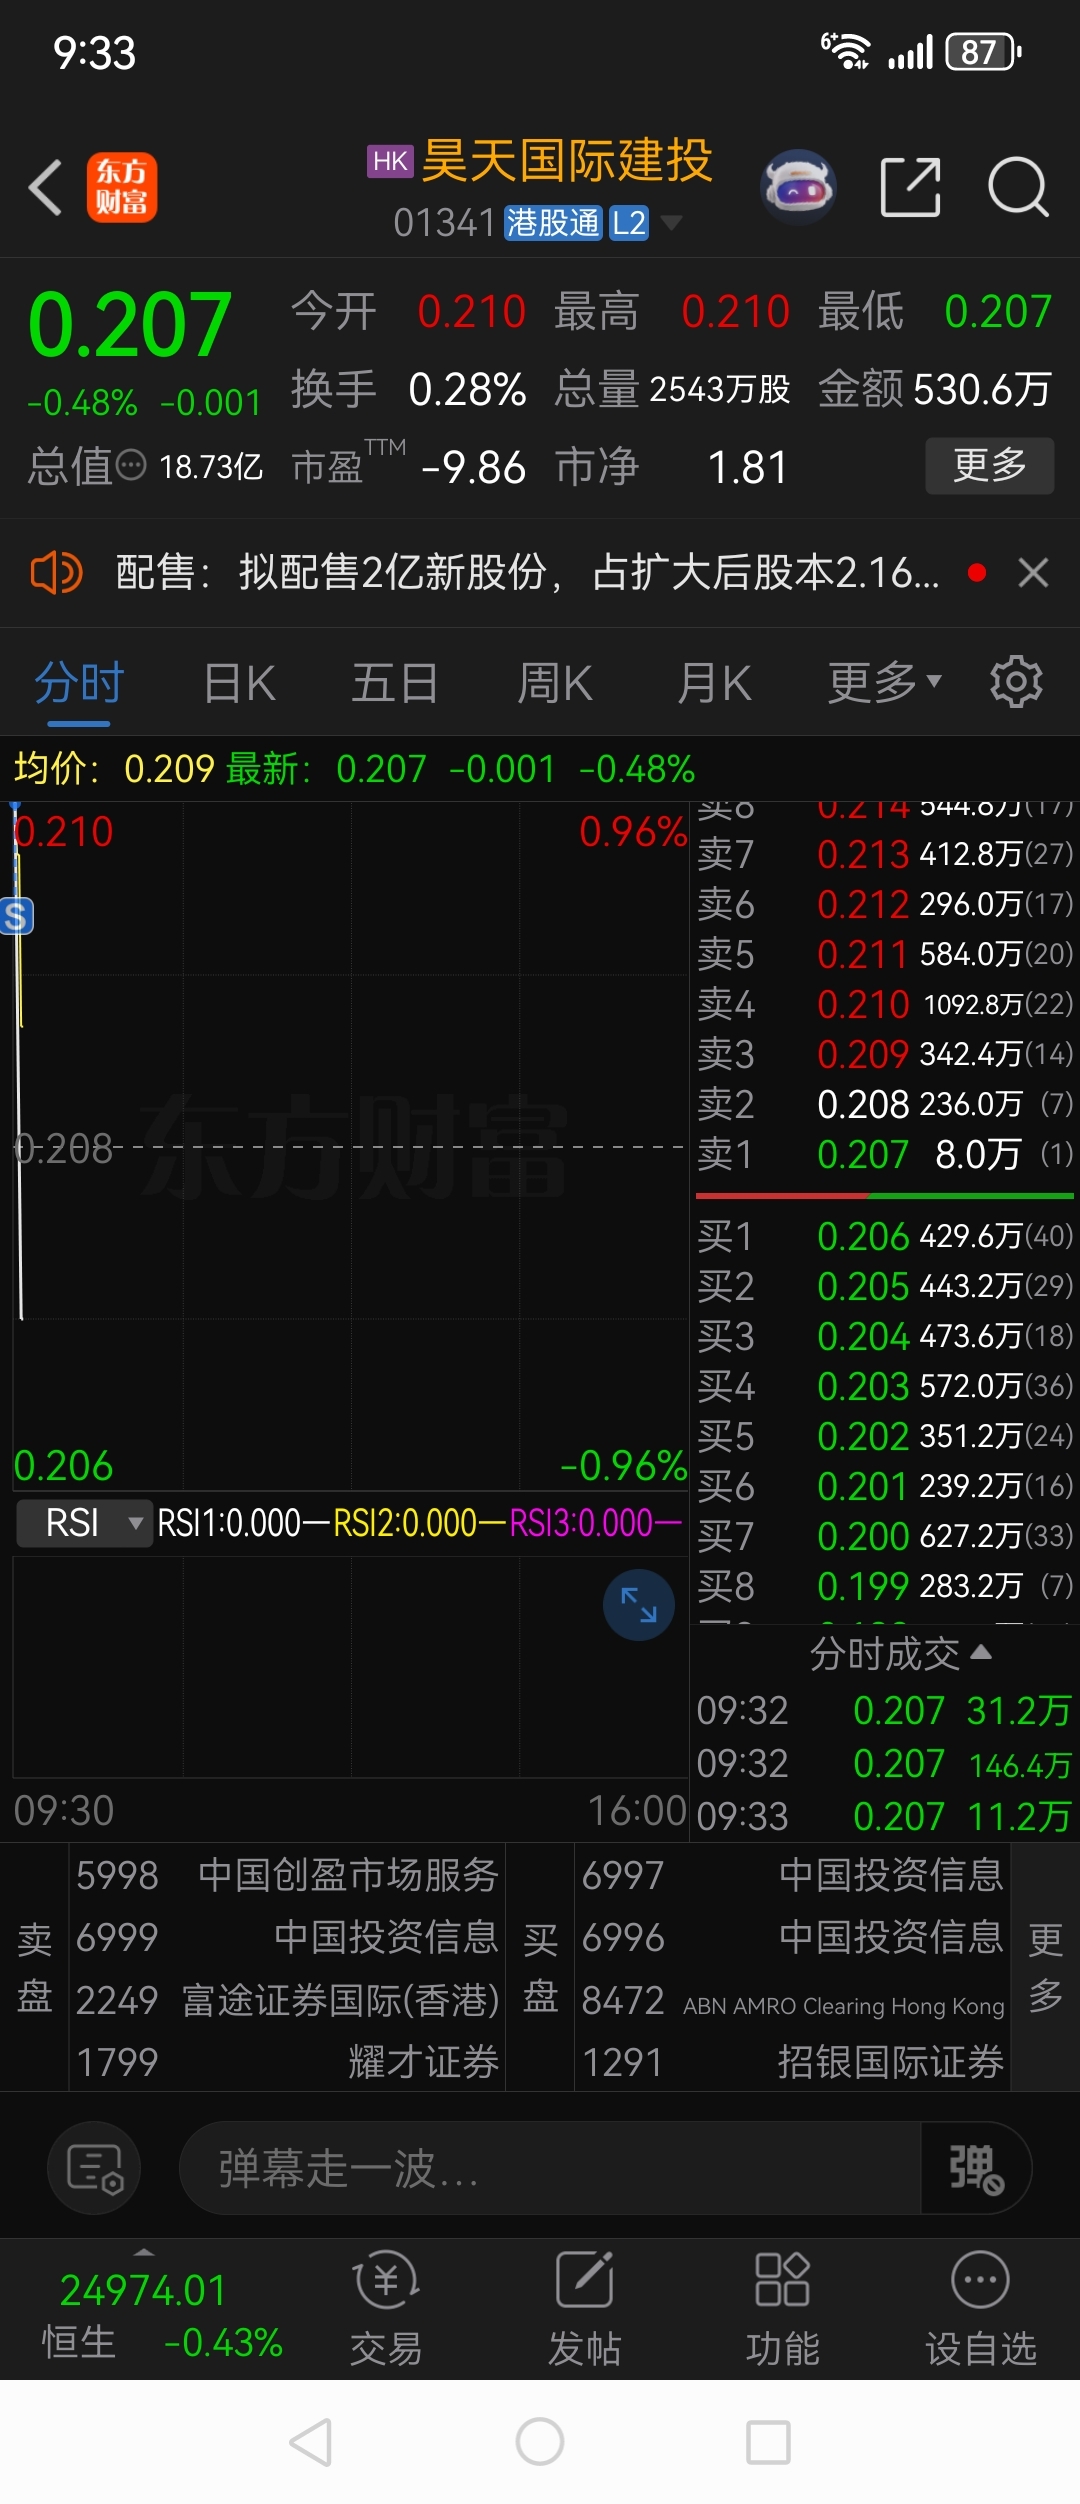Open chart settings gear icon

(1016, 682)
